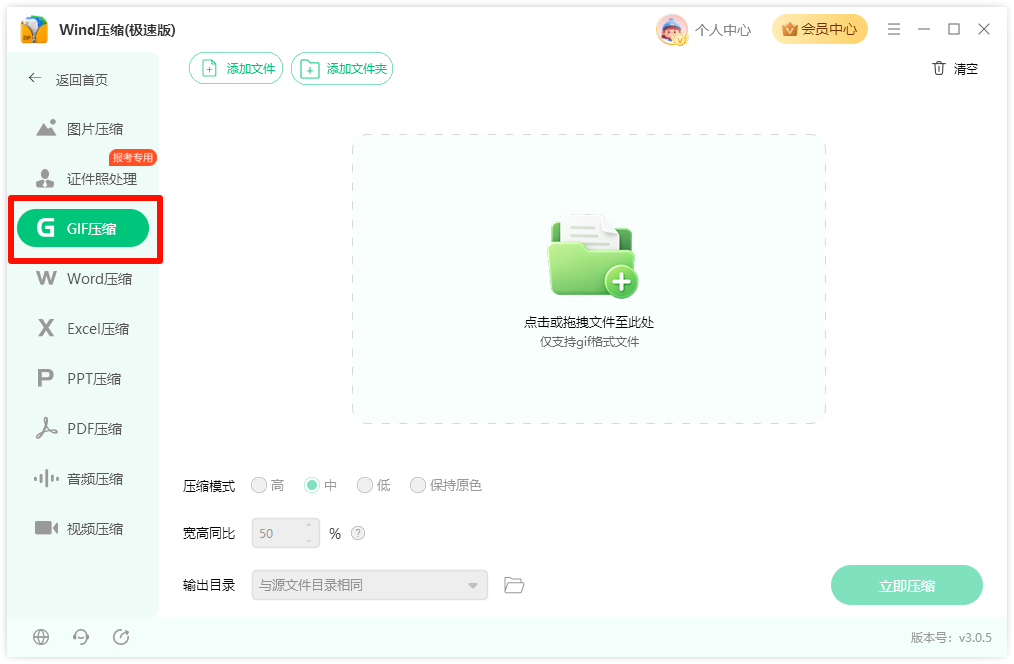The width and height of the screenshot is (1014, 664).
Task: Switch to Excel压缩 tab
Action: 83,328
